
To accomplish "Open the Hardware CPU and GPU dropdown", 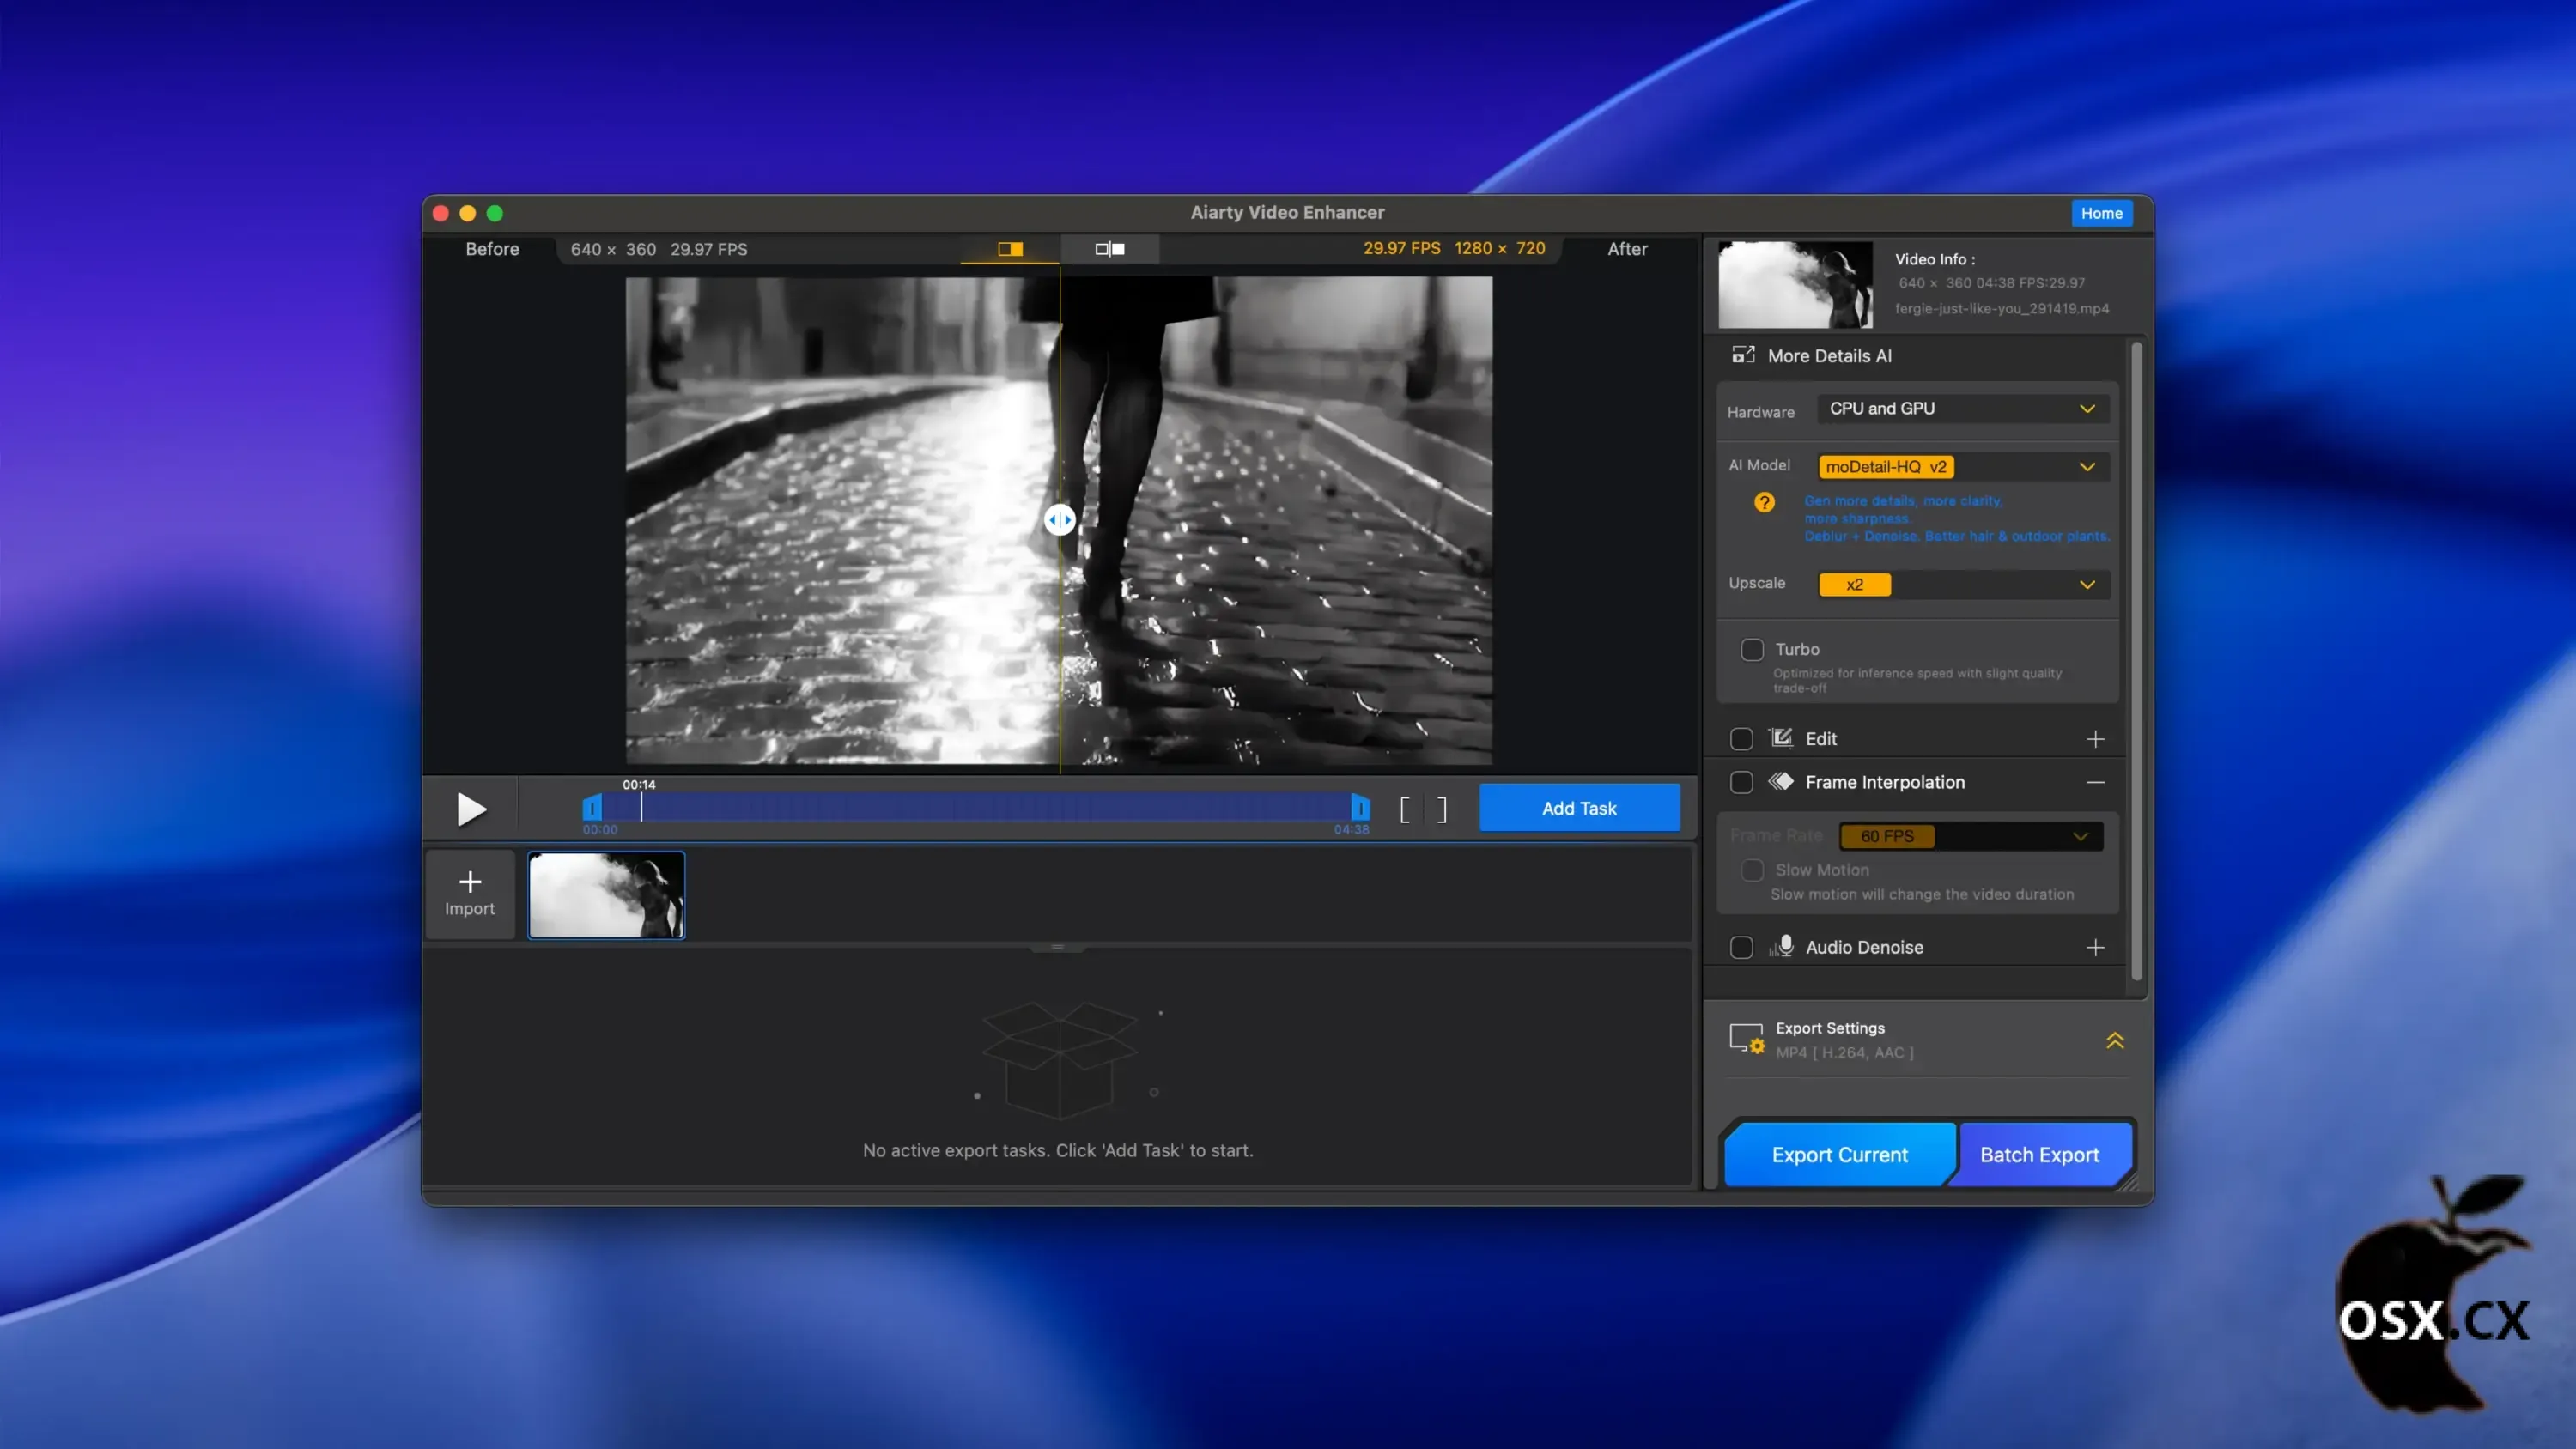I will click(x=1963, y=409).
